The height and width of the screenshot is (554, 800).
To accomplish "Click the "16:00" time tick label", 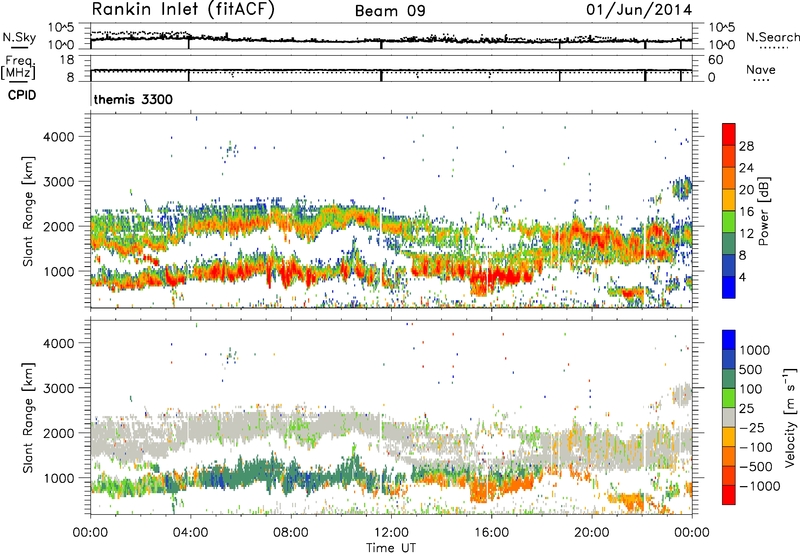I will tap(491, 533).
